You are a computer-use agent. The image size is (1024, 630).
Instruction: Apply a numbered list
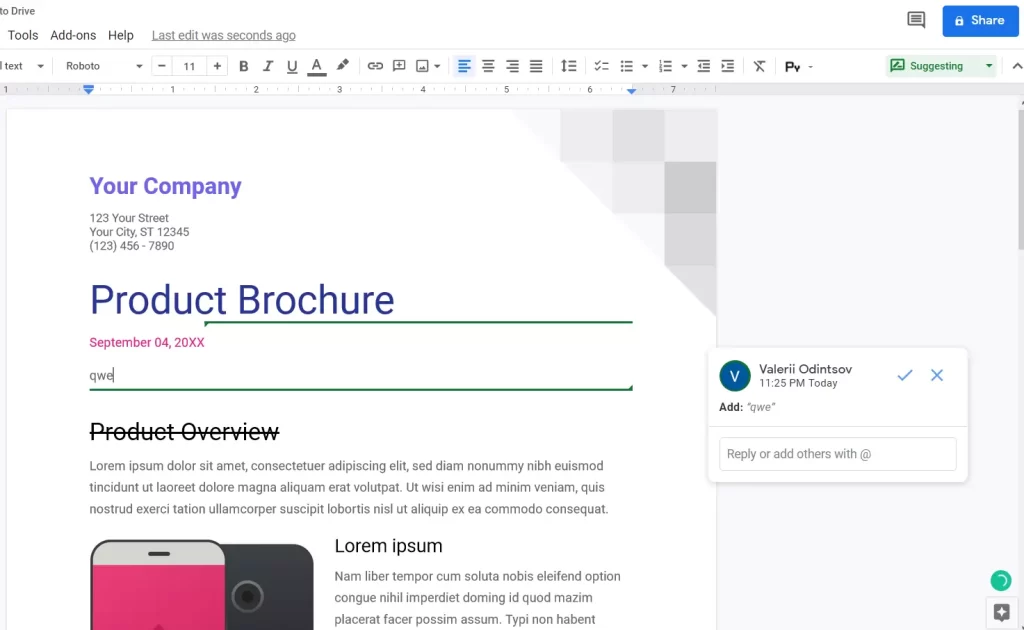coord(665,66)
